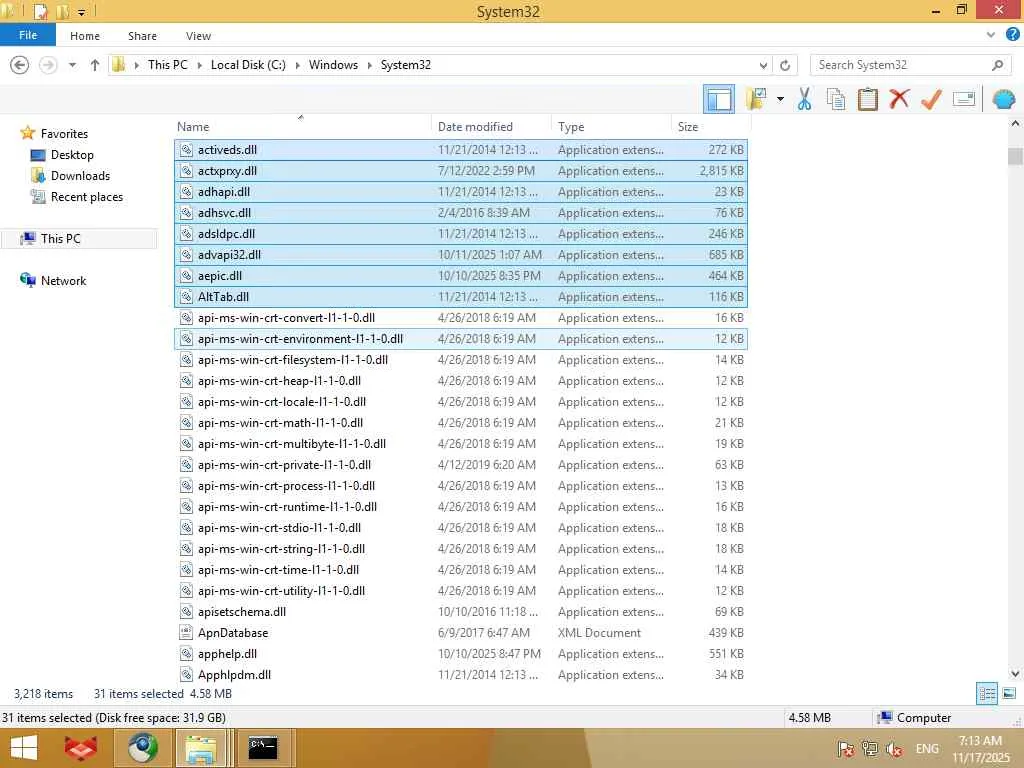Open Downloads in navigation pane
1024x768 pixels.
pos(80,176)
